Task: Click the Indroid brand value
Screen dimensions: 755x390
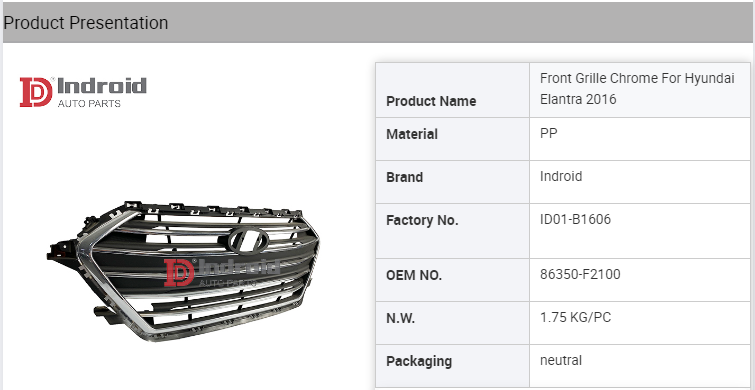Action: click(x=561, y=176)
